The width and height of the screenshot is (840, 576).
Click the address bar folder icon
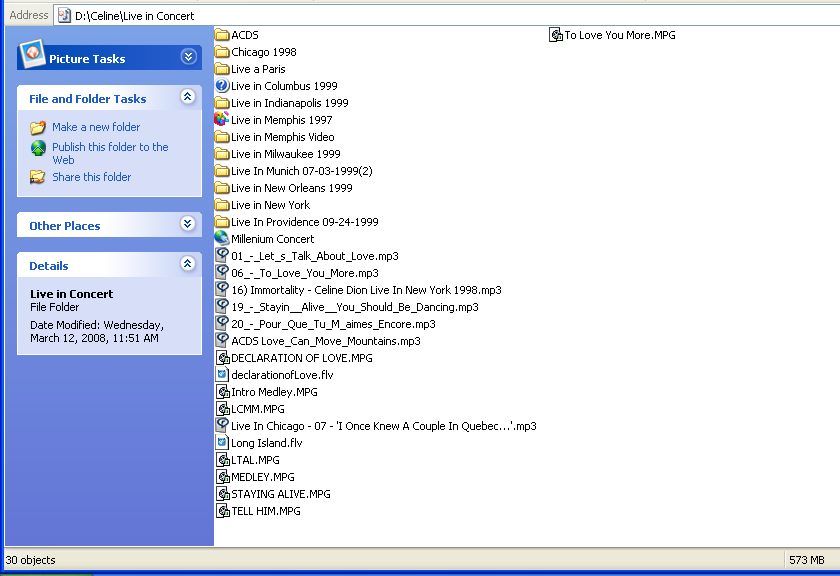(64, 16)
